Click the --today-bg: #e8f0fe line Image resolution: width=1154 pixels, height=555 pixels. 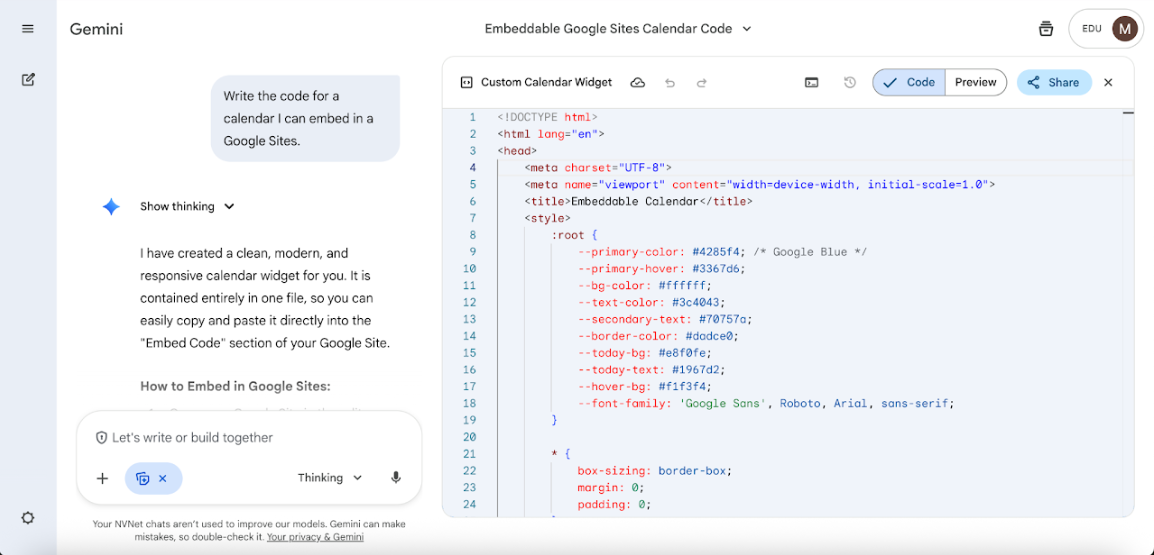645,353
